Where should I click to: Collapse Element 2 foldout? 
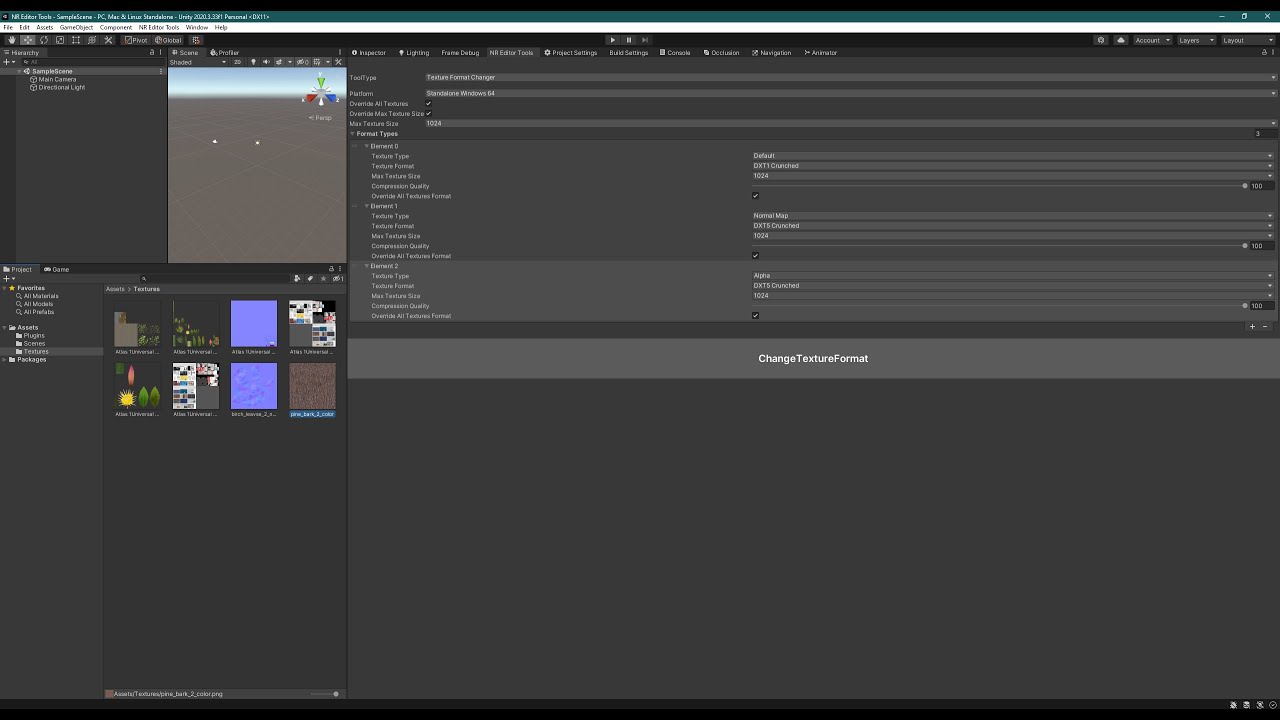click(x=367, y=266)
